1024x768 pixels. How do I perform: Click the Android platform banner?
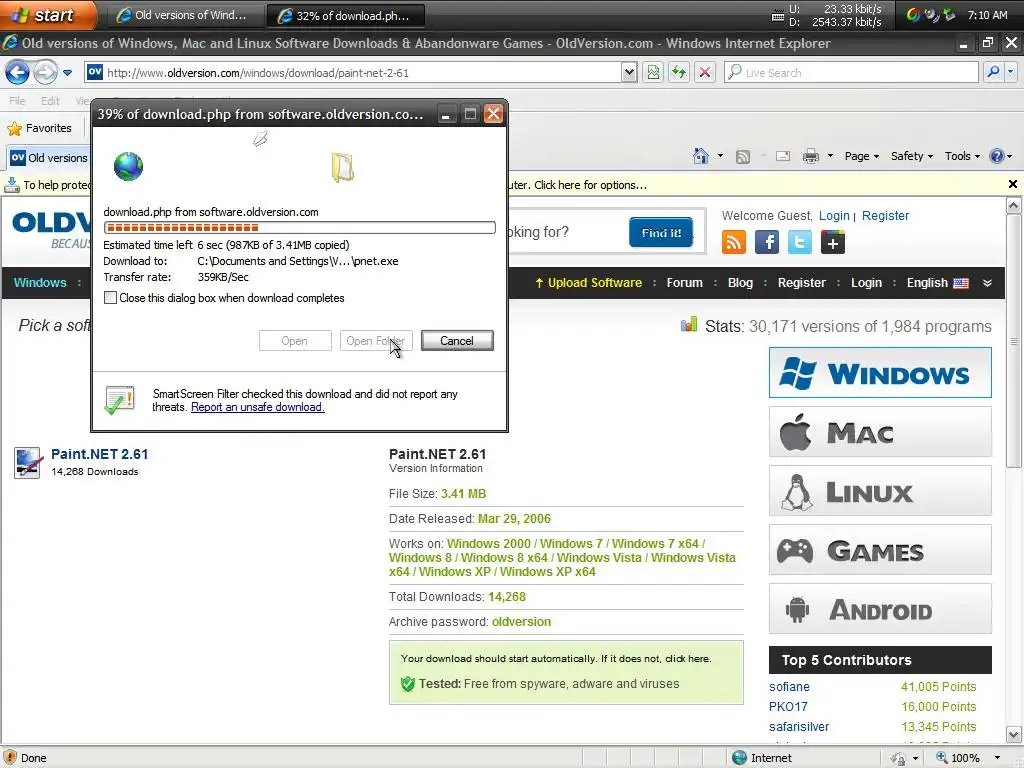coord(880,609)
